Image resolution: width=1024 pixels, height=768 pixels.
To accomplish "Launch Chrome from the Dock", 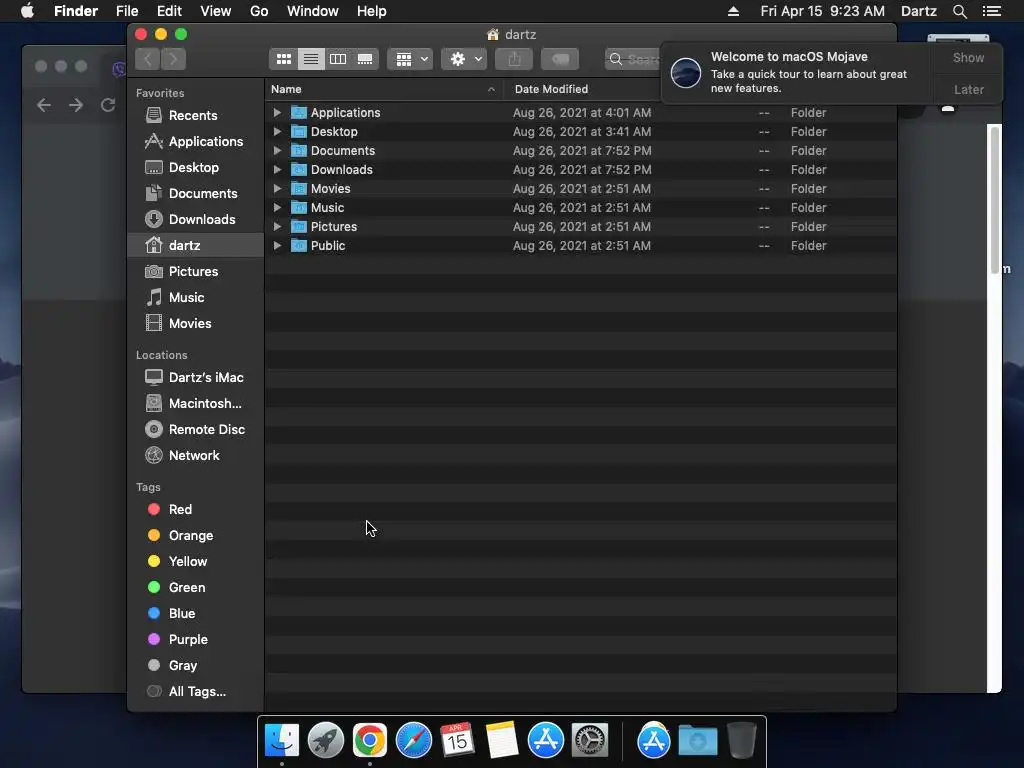I will click(x=370, y=741).
